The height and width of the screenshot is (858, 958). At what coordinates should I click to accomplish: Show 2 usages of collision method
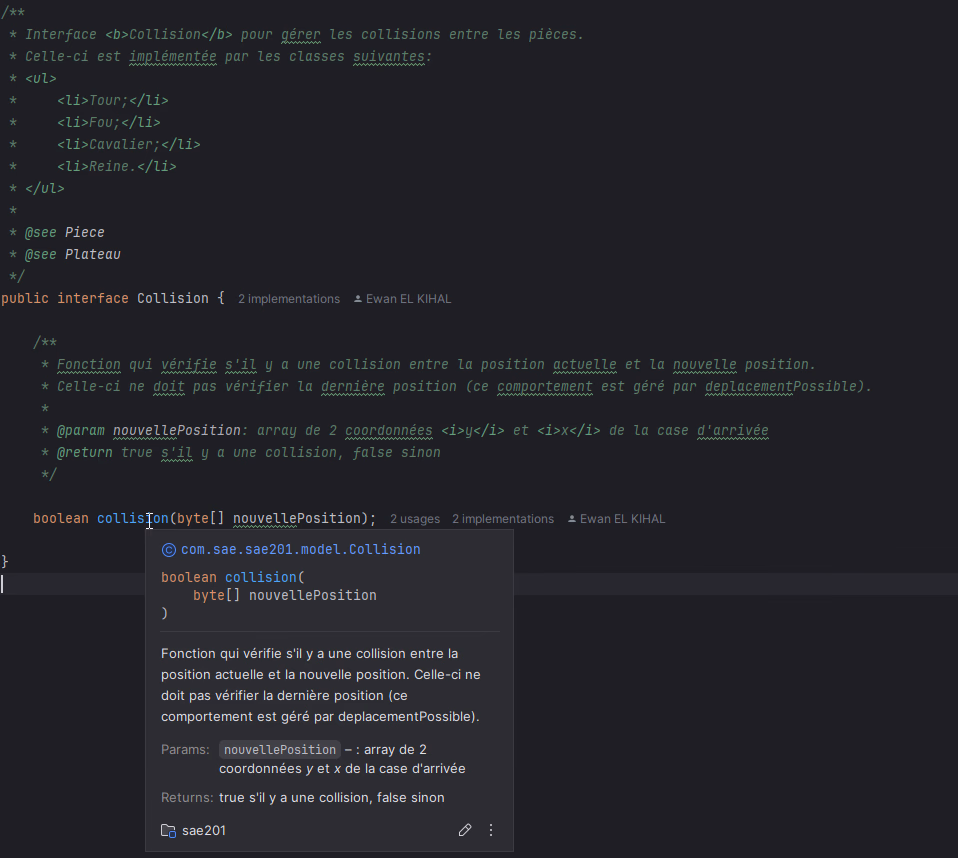tap(414, 519)
